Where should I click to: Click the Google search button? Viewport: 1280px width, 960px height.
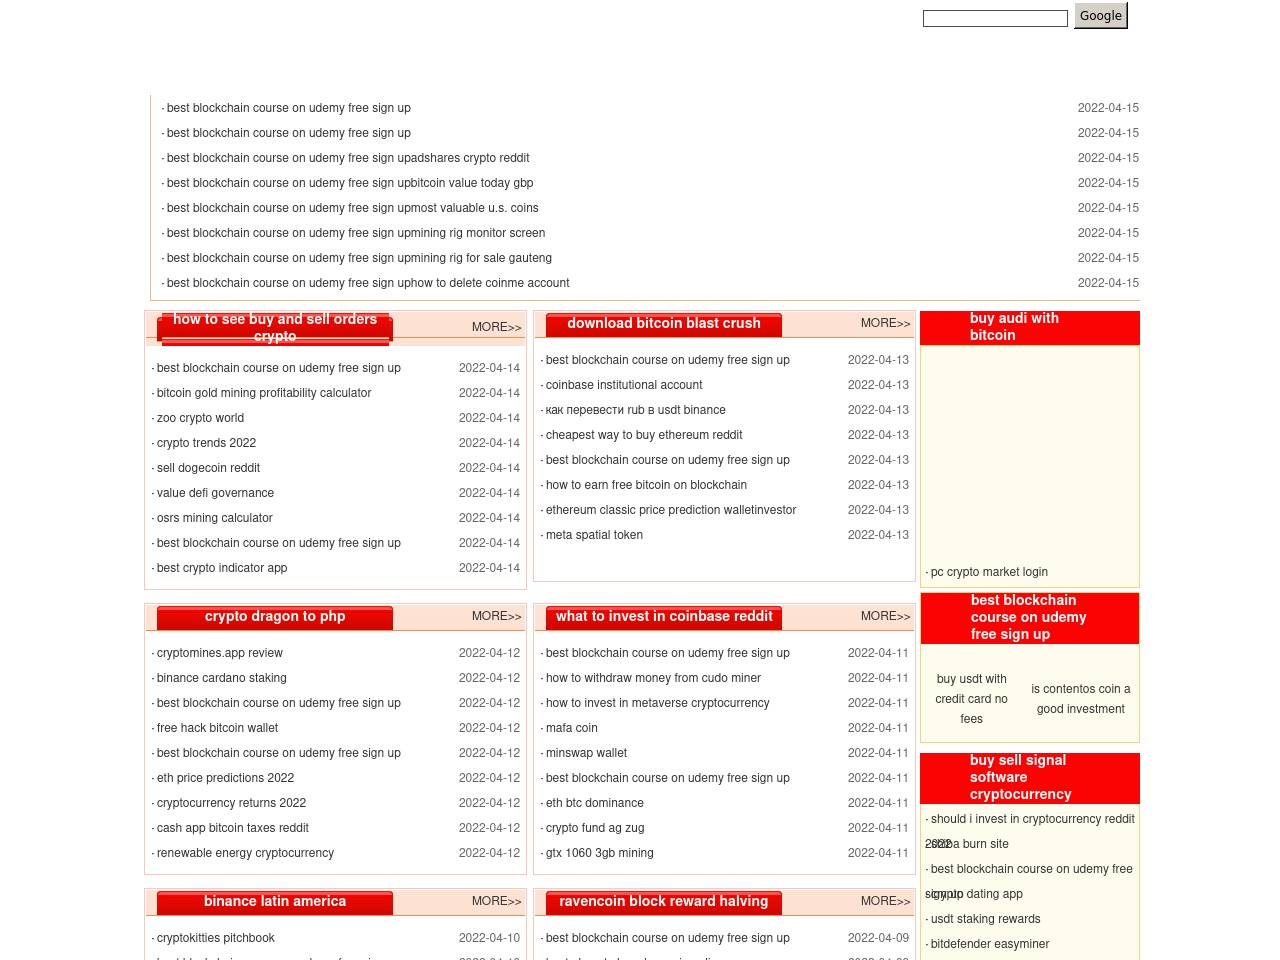[x=1100, y=16]
